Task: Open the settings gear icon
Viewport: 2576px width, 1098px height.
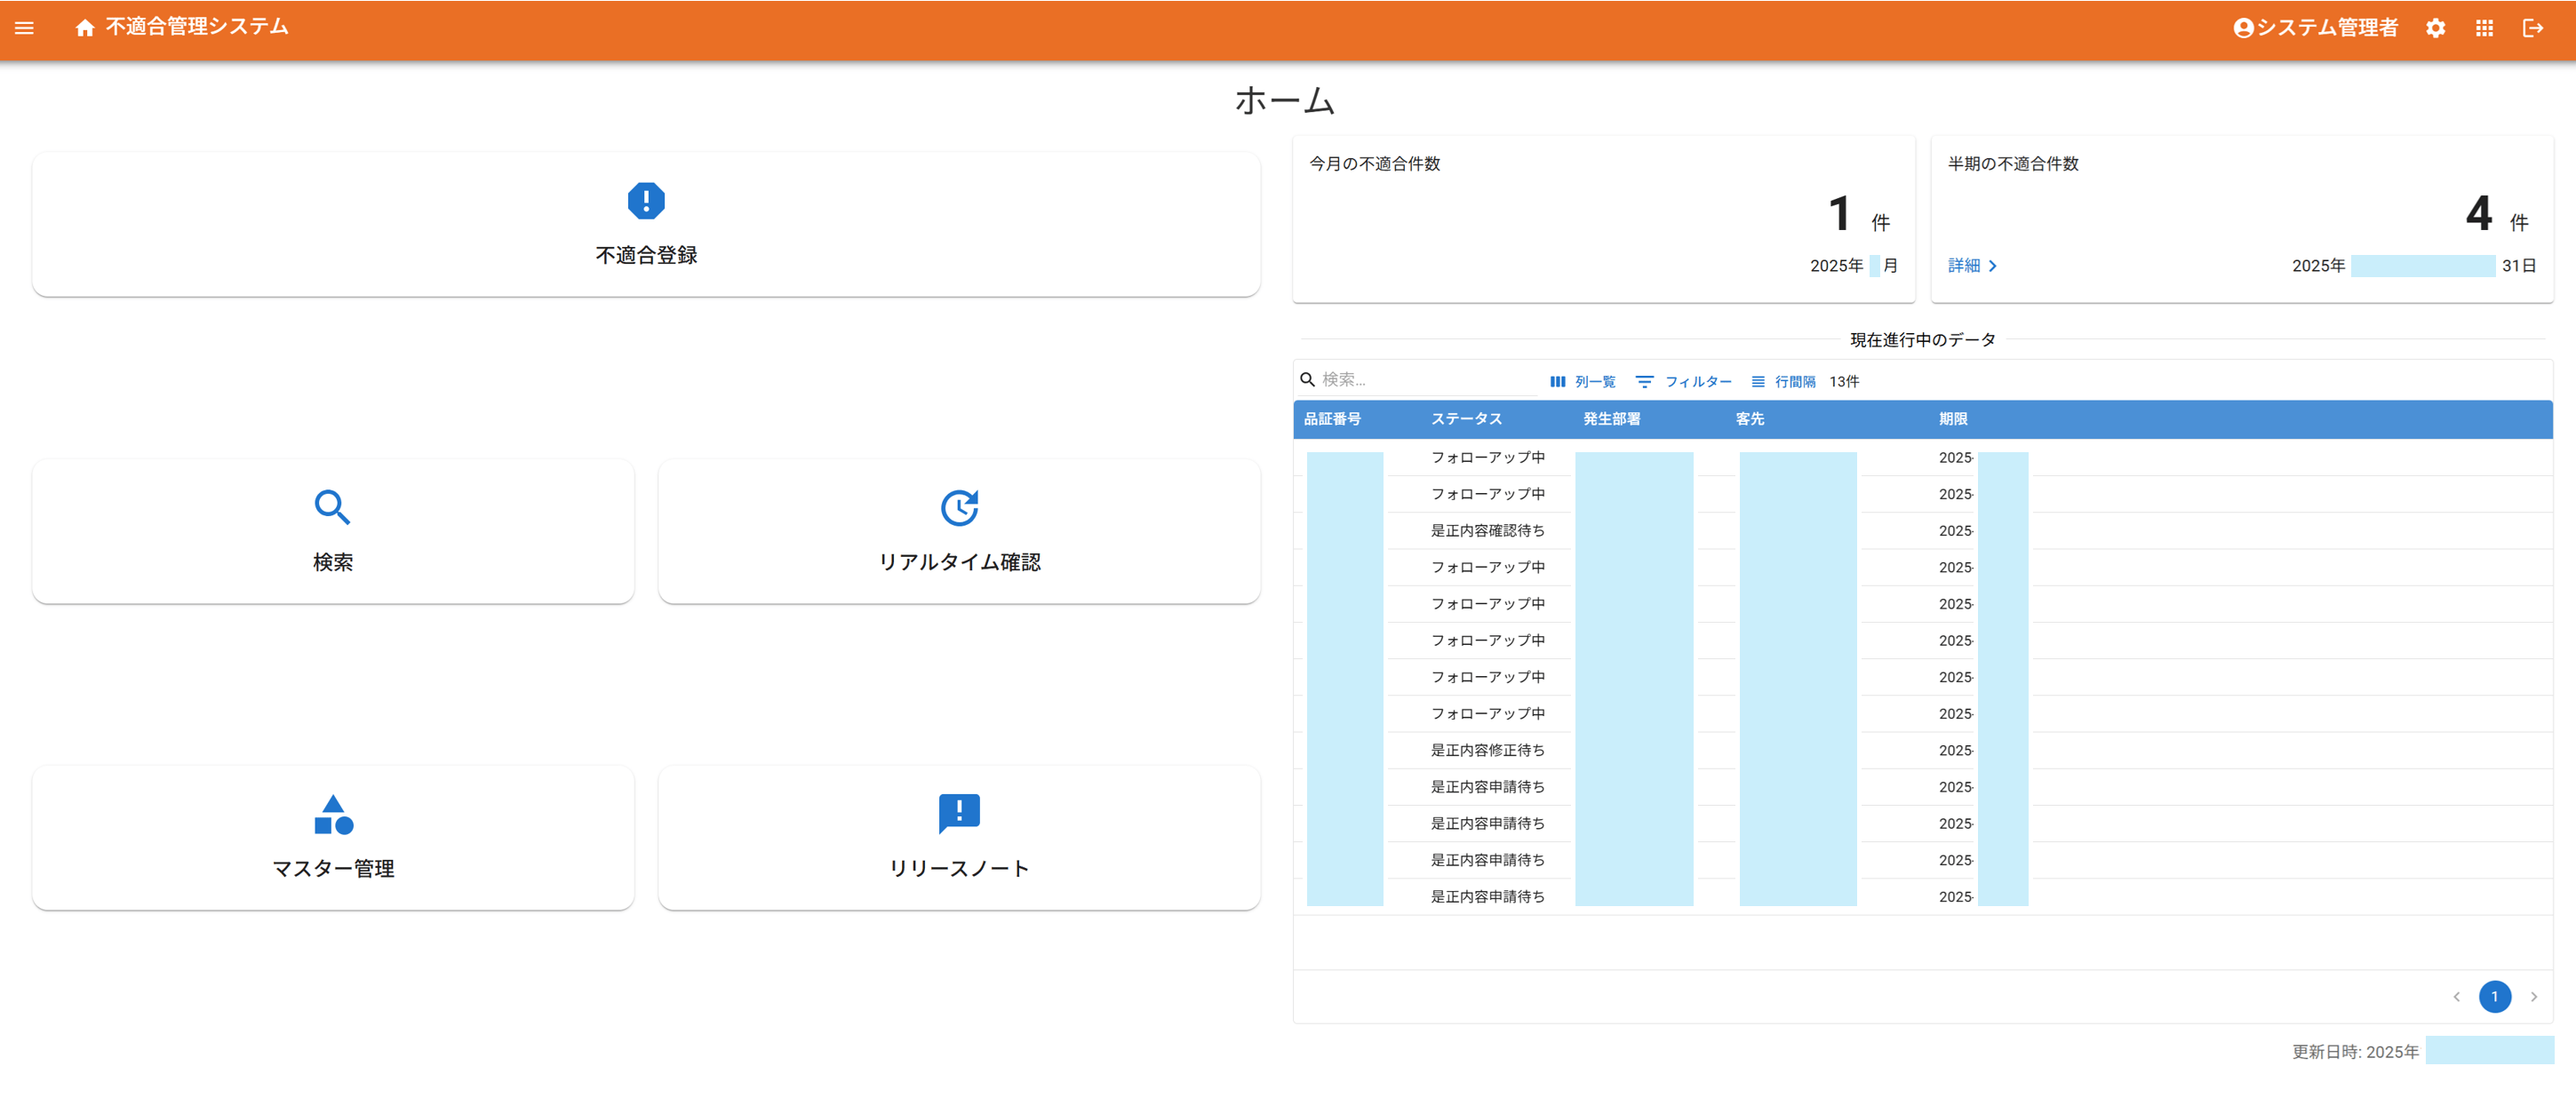Action: coord(2435,28)
